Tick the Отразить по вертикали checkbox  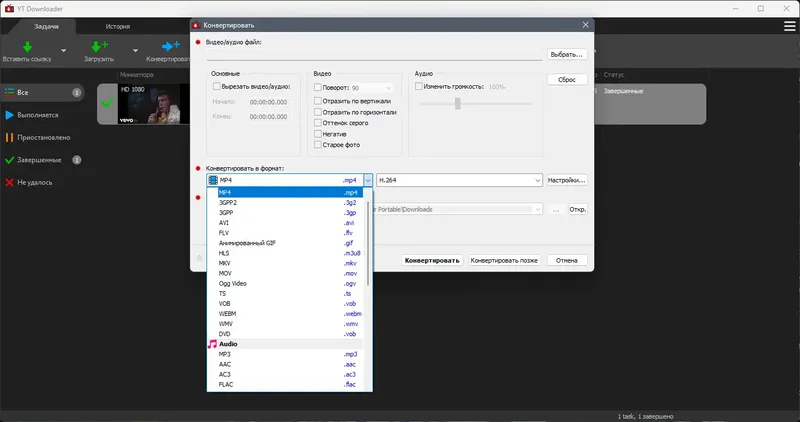318,101
